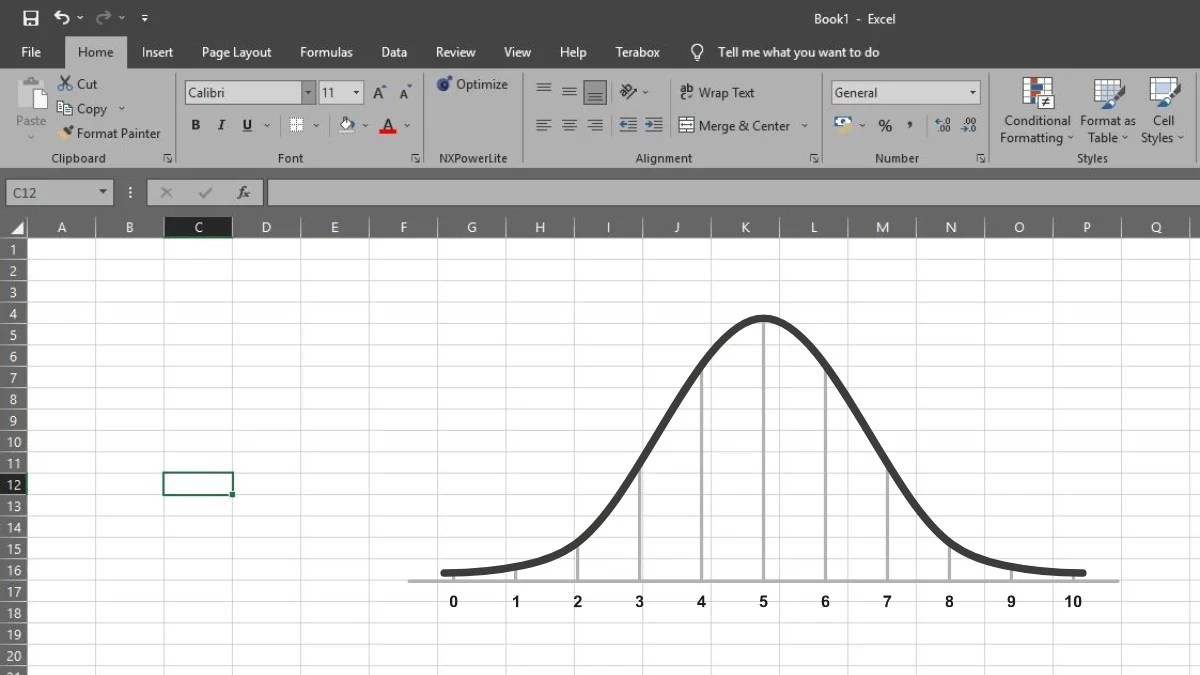1200x675 pixels.
Task: Click the Cut icon
Action: coord(68,84)
